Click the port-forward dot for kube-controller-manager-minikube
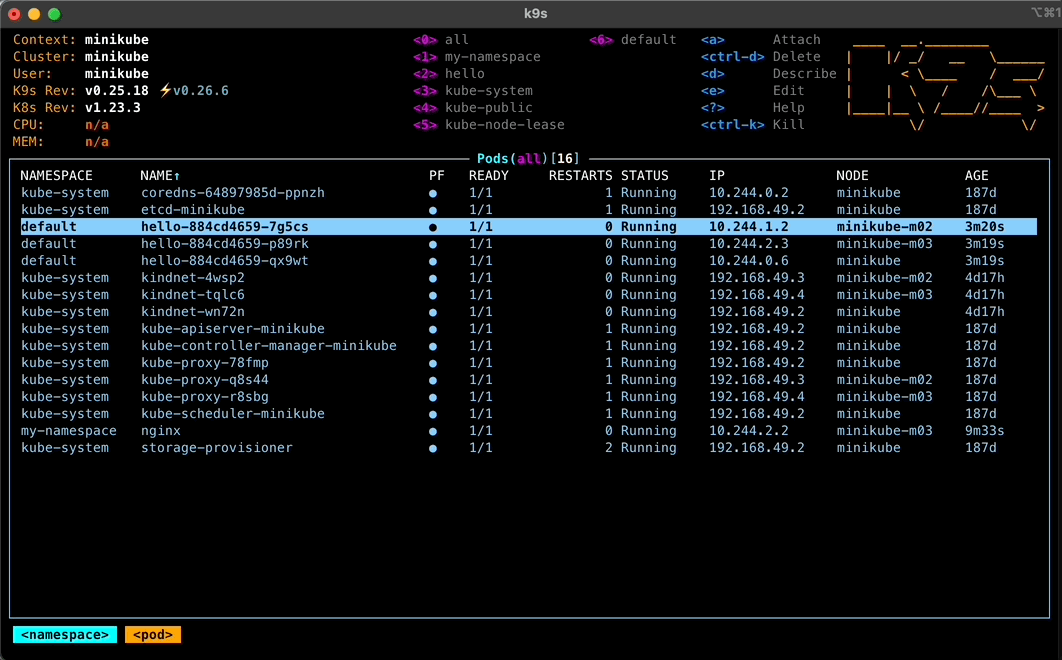 433,346
